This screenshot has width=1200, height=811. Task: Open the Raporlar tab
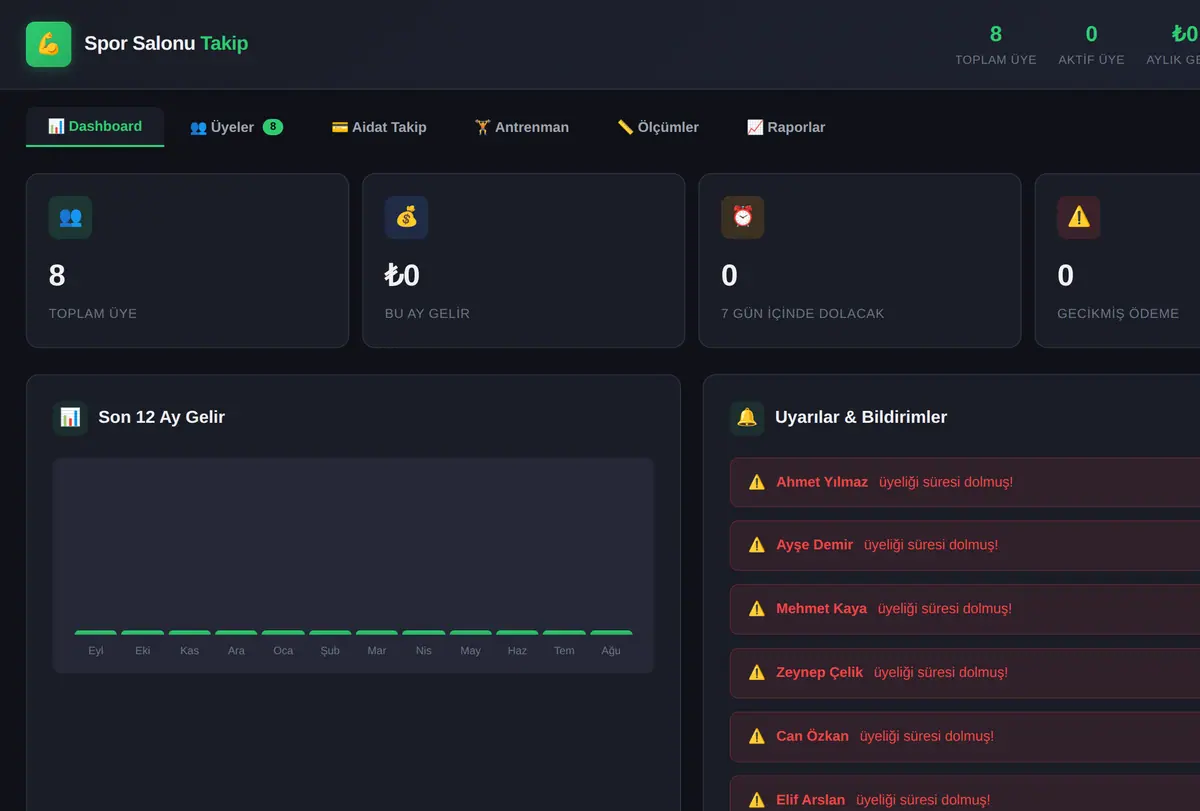point(786,127)
